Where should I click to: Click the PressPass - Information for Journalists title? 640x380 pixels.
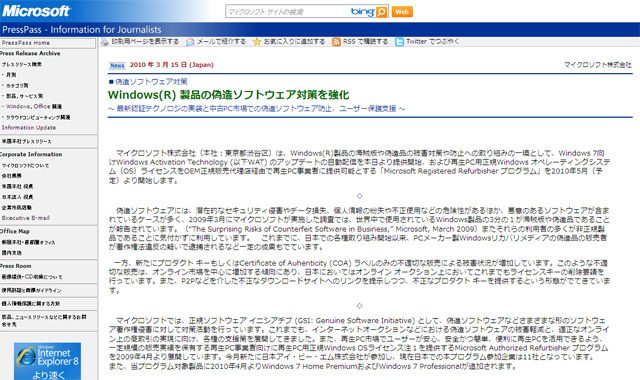click(x=82, y=29)
